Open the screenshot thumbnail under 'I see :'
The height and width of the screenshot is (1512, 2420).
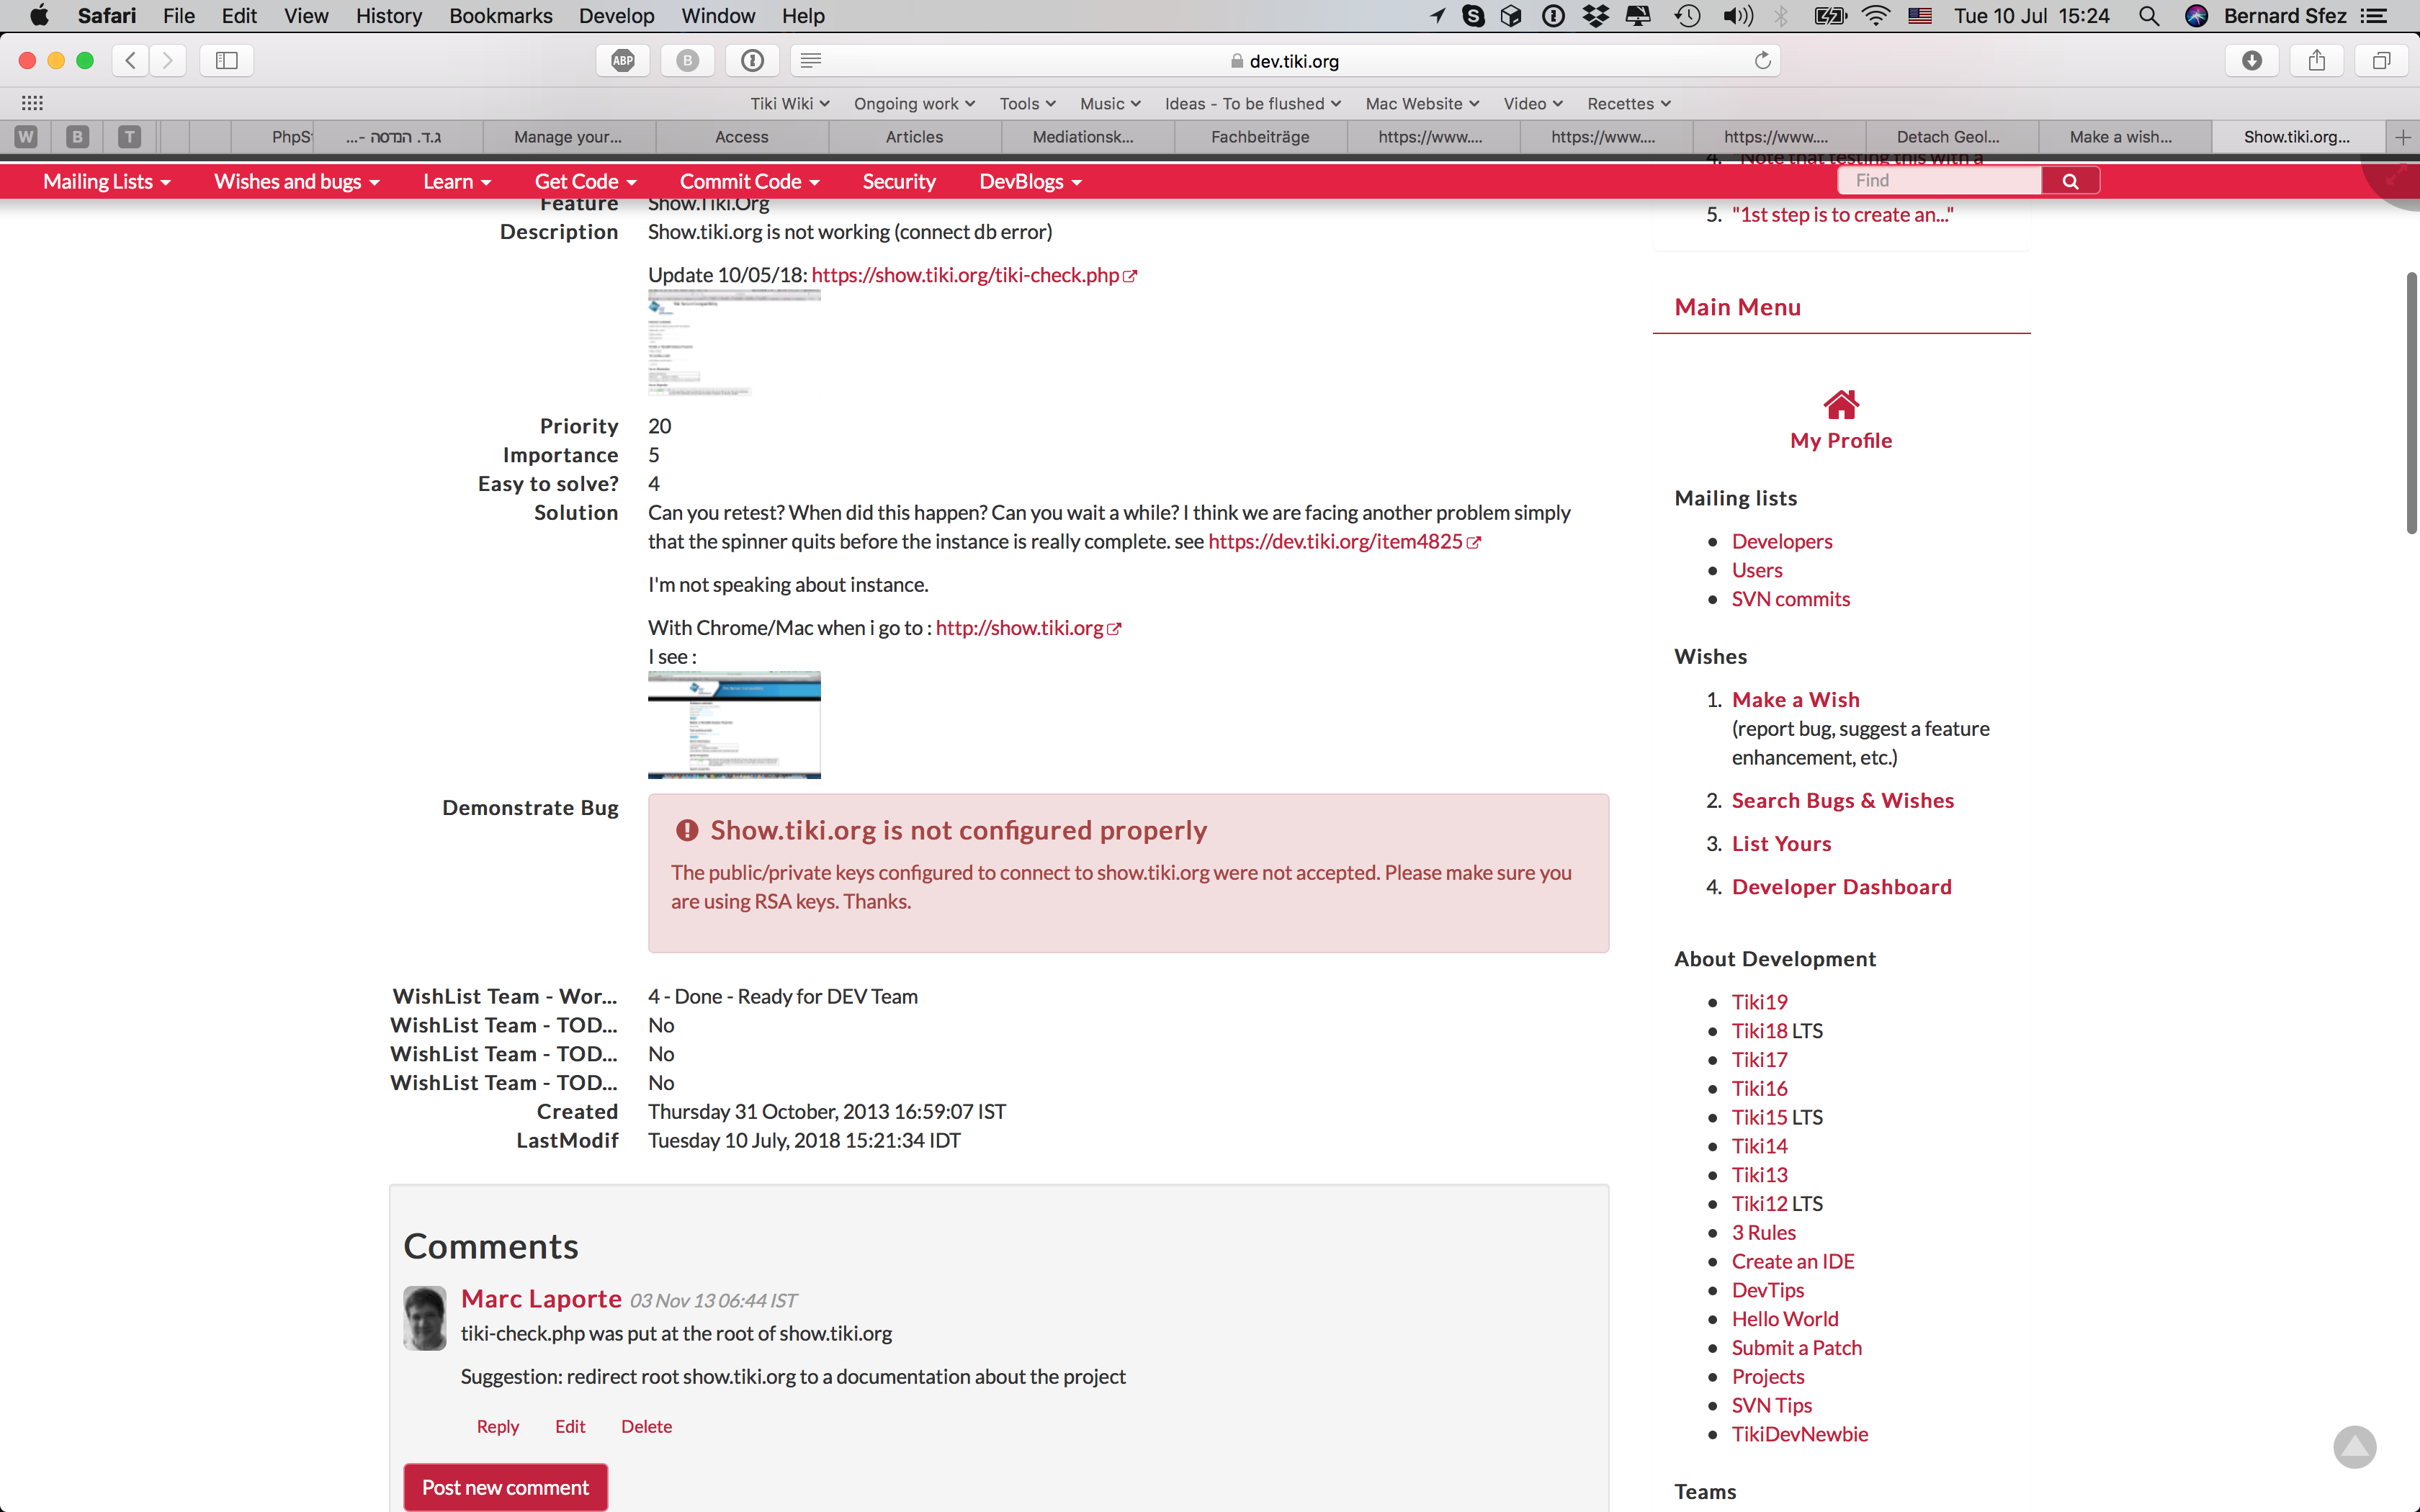(734, 725)
